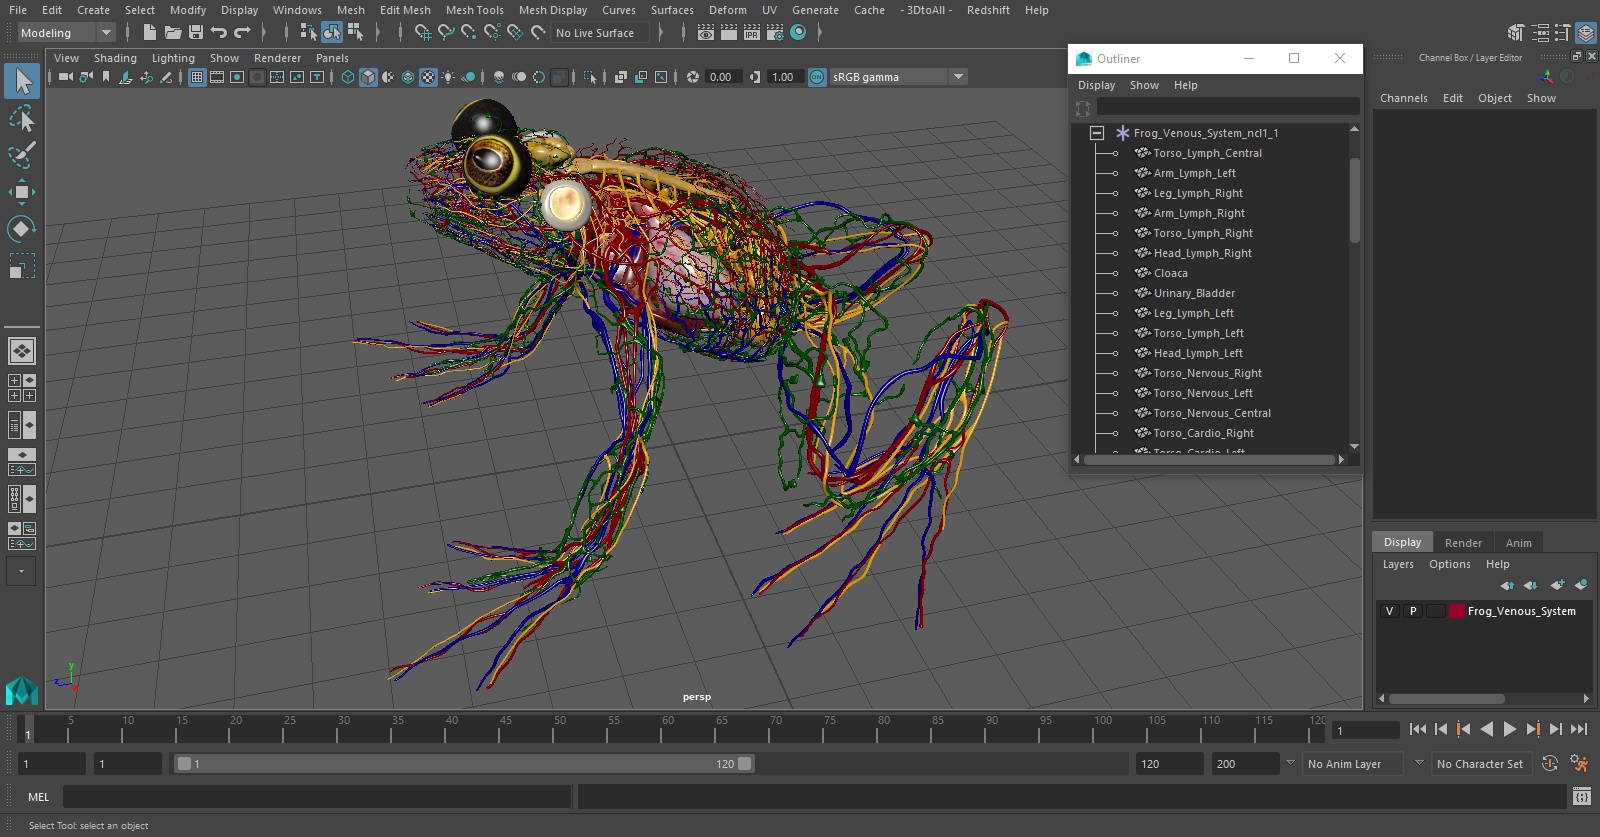Toggle V visibility for Frog_Venous_System layer
The height and width of the screenshot is (837, 1600).
tap(1389, 611)
